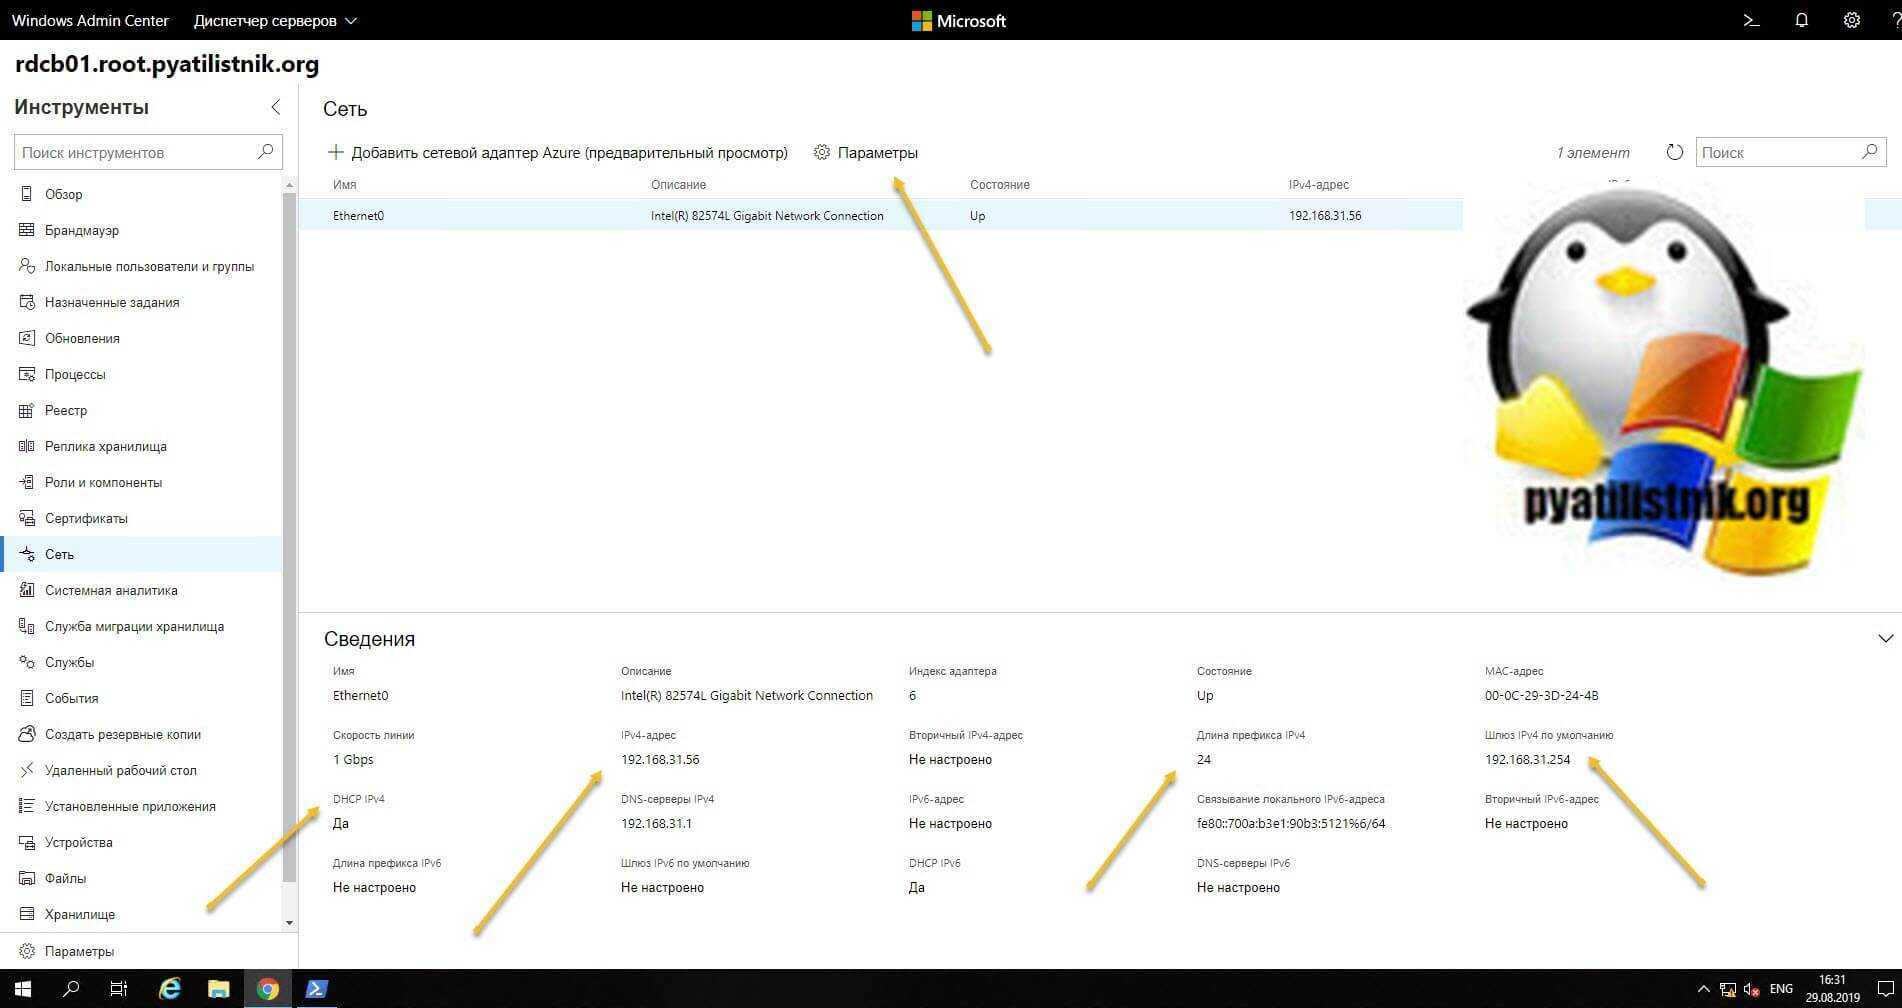Open the notifications bell
The height and width of the screenshot is (1008, 1902).
point(1801,20)
